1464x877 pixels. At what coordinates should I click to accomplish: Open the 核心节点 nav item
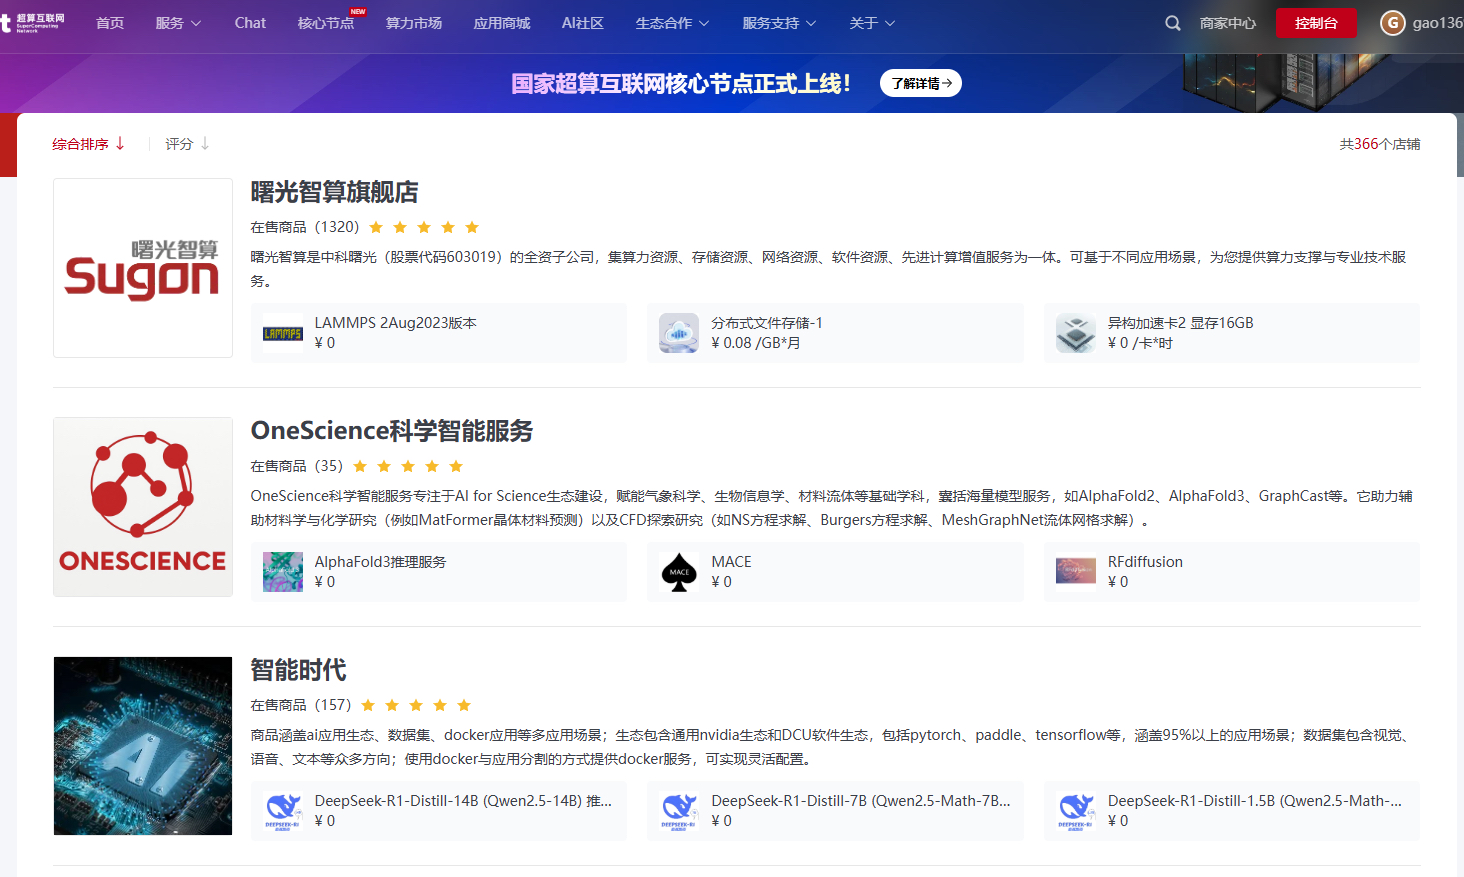[326, 23]
